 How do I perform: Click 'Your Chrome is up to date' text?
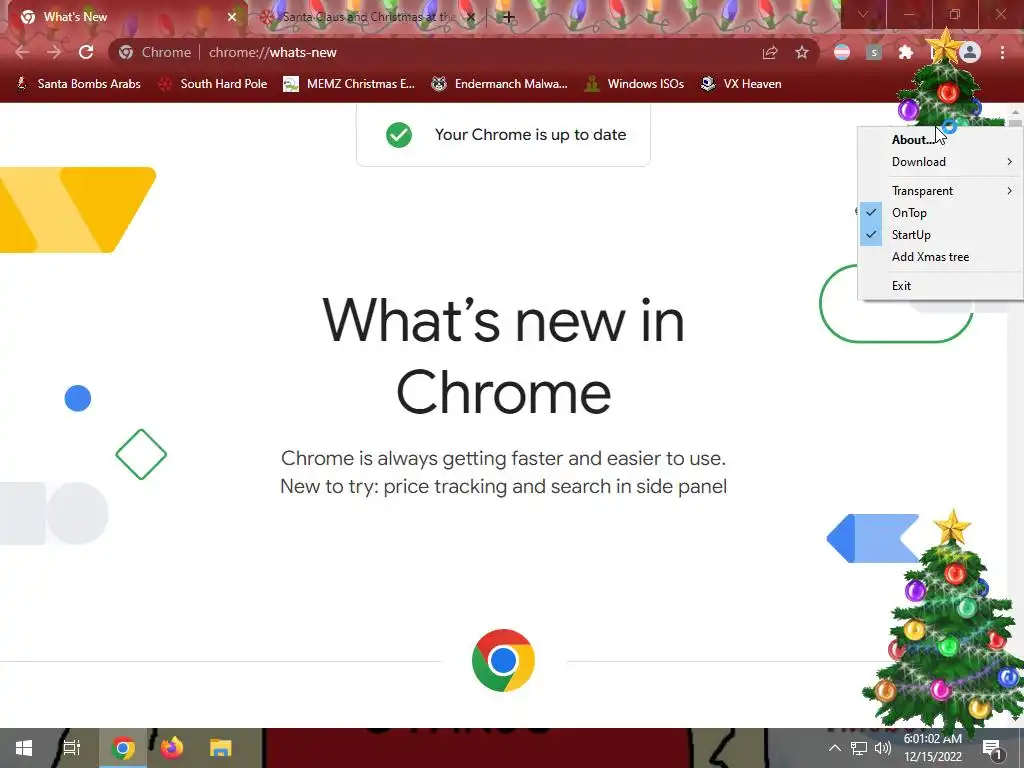[530, 135]
